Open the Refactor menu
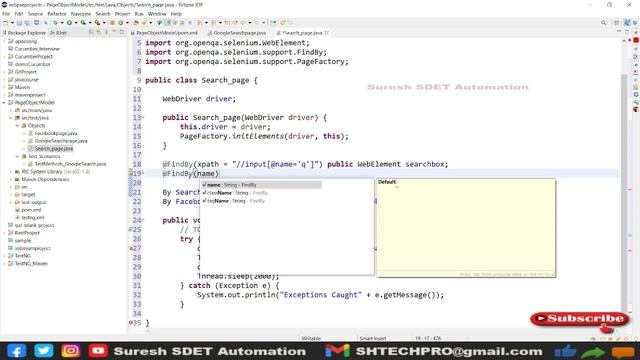Viewport: 640px width, 360px height. click(57, 14)
